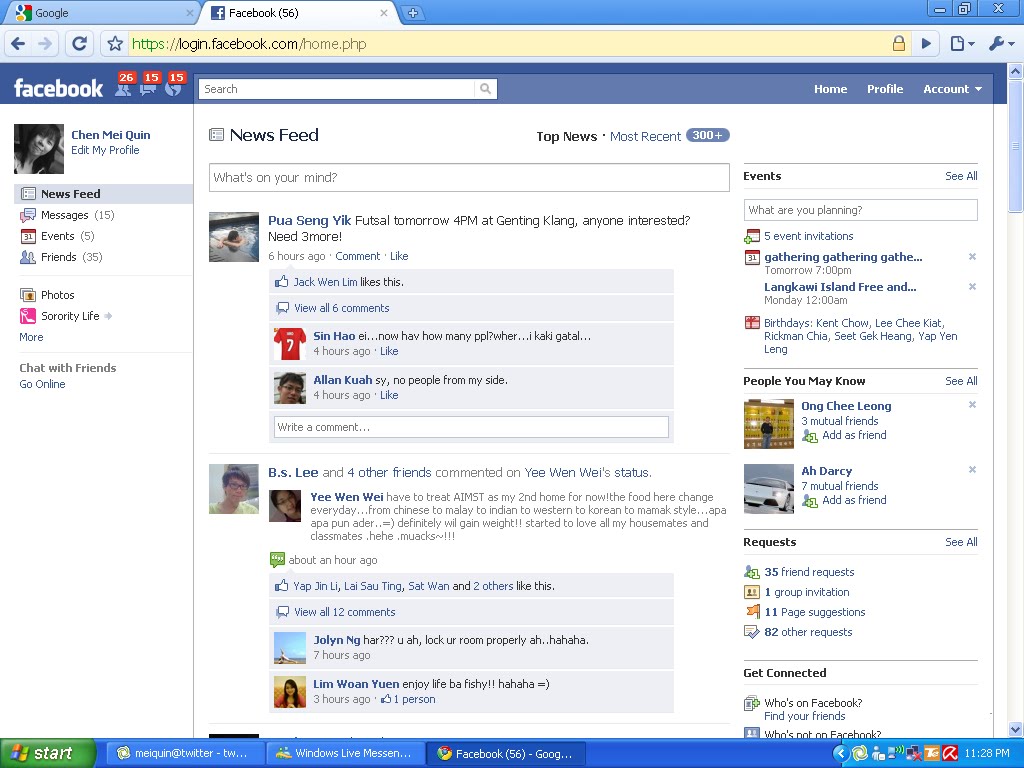
Task: Open 11 Page suggestions
Action: [x=814, y=612]
